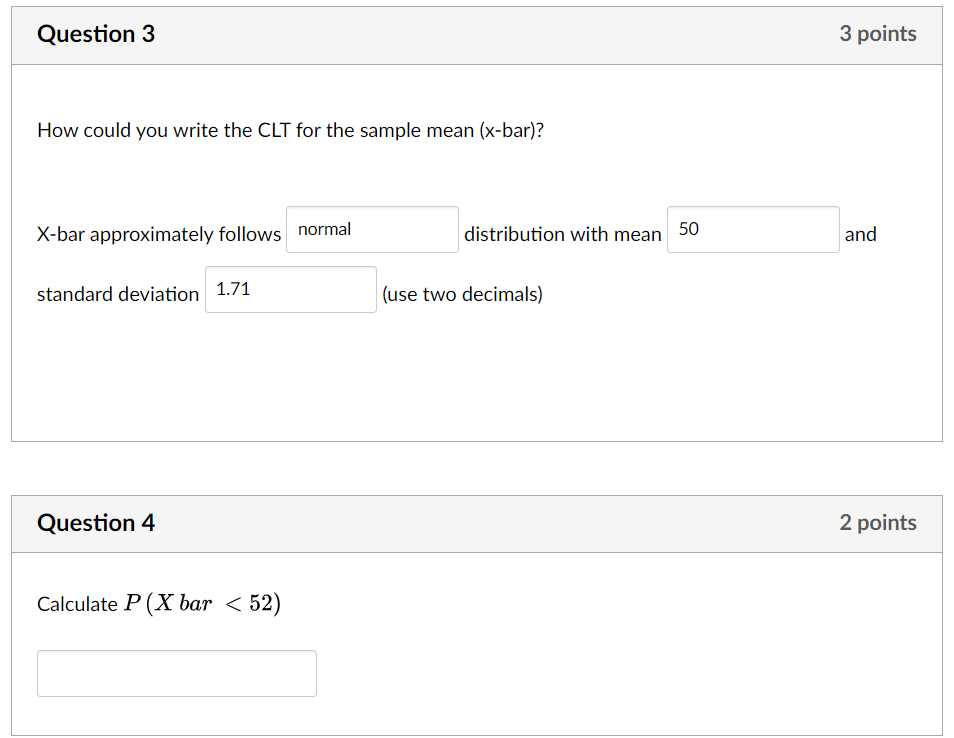Click the P(X bar < 52) formula

point(202,604)
